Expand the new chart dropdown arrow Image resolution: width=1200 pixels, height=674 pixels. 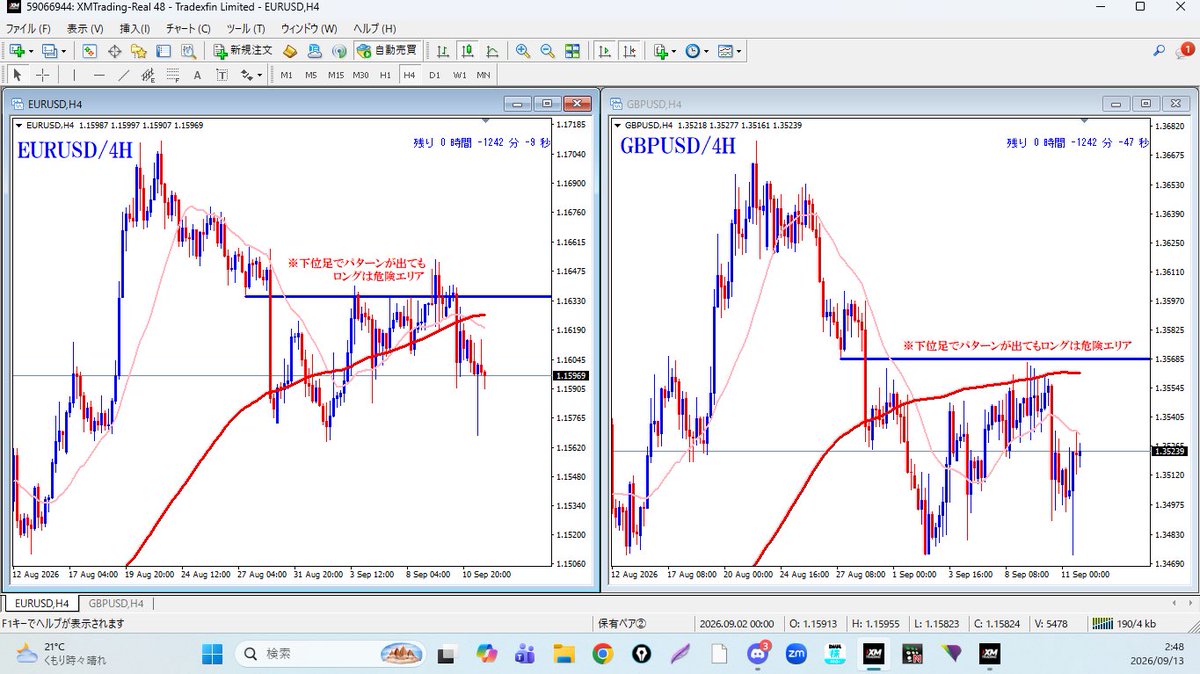(32, 51)
